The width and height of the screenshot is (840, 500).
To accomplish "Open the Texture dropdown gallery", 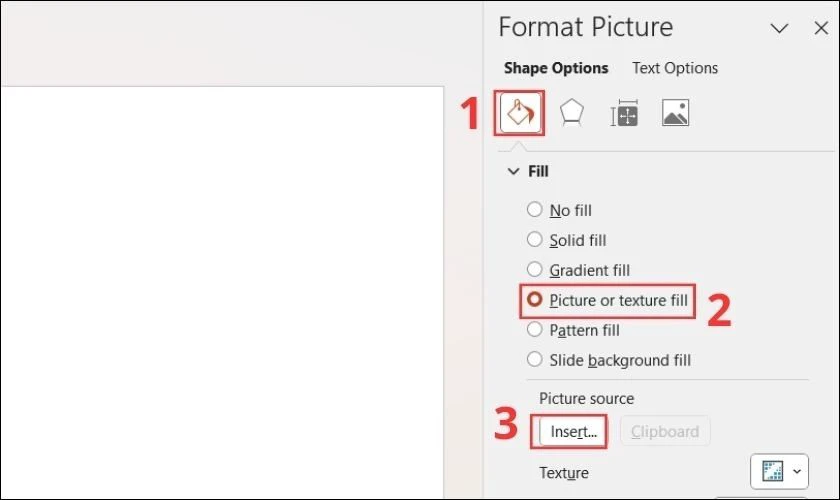I will pos(779,472).
